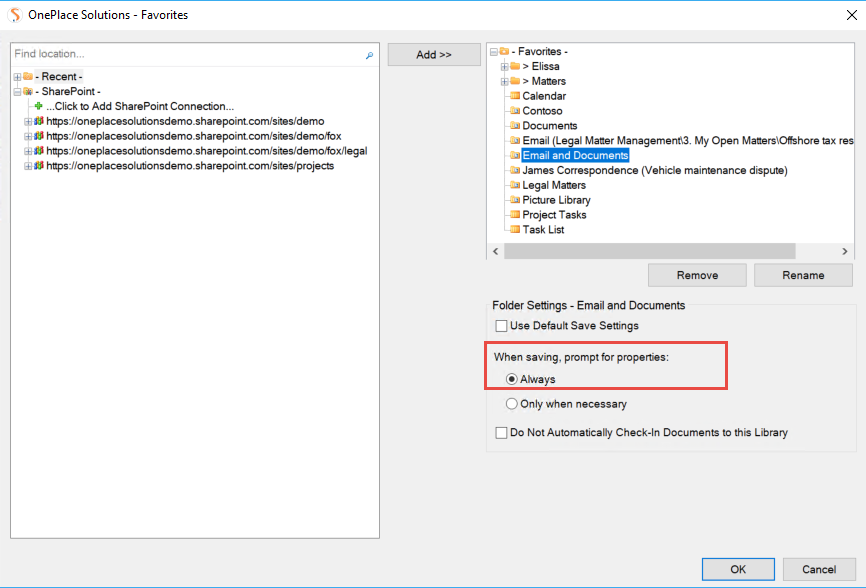Select the Calendar favorite

click(x=544, y=96)
